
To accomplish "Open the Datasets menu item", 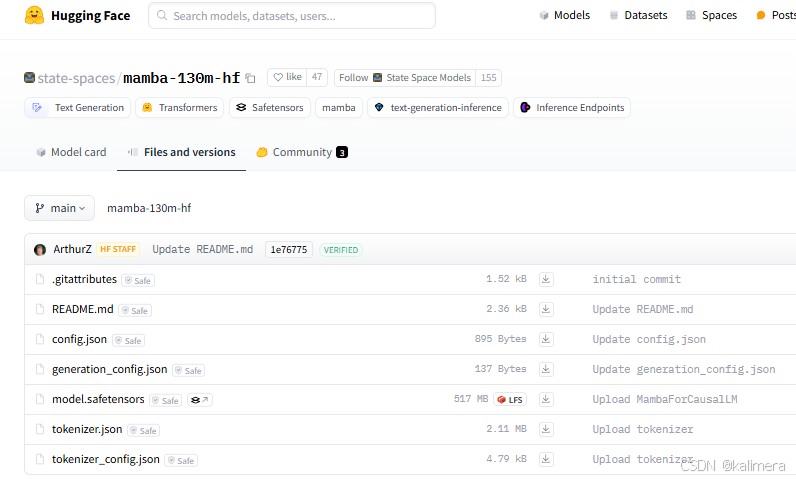I will 638,15.
